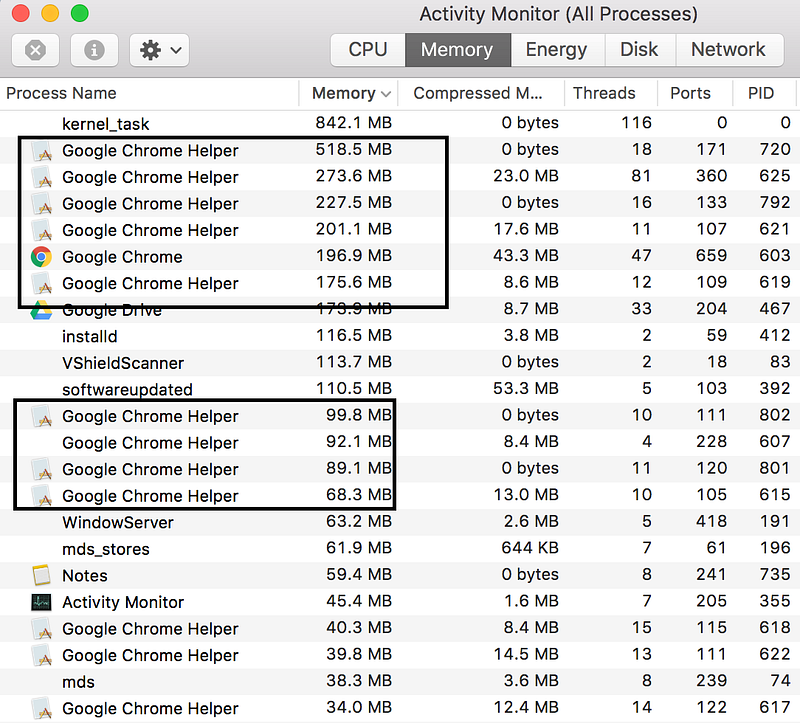This screenshot has height=723, width=800.
Task: Click the 113.7 MB memory value
Action: (354, 361)
